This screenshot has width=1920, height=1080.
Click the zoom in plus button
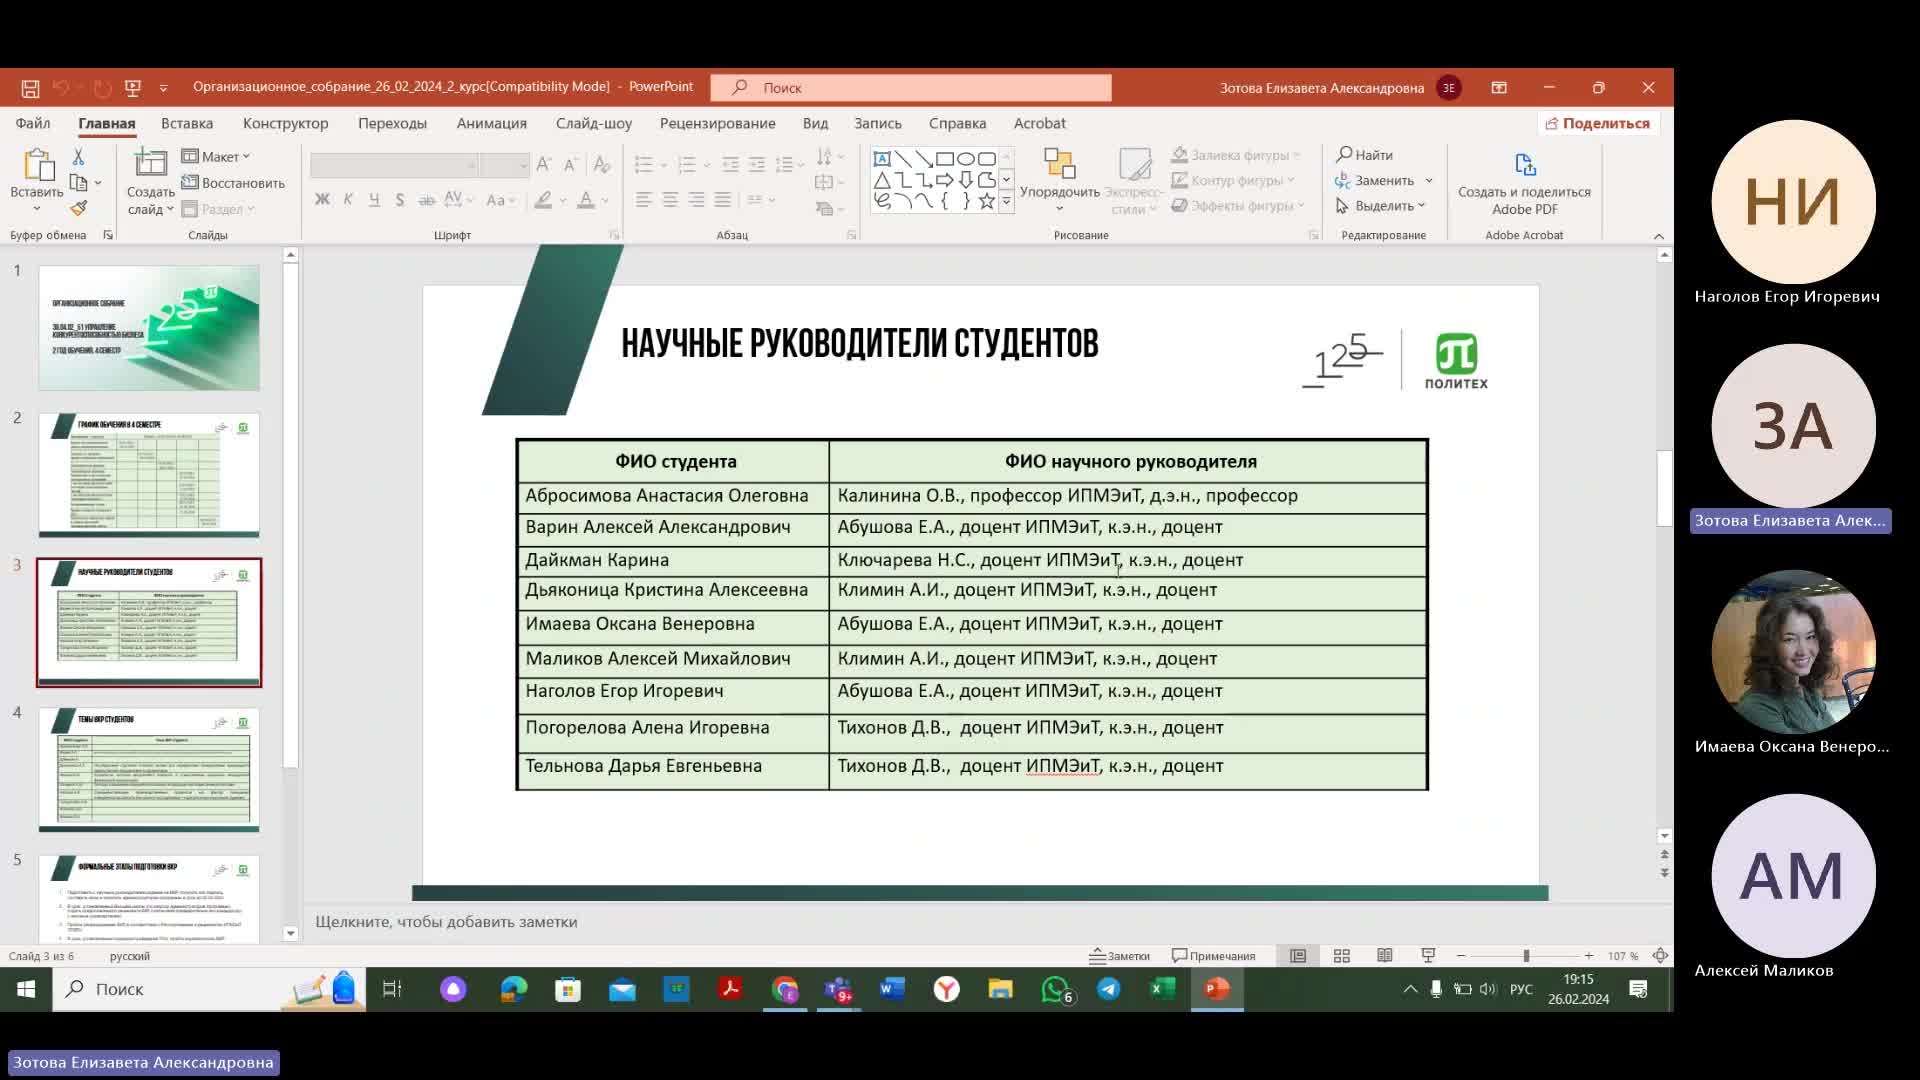click(x=1589, y=956)
